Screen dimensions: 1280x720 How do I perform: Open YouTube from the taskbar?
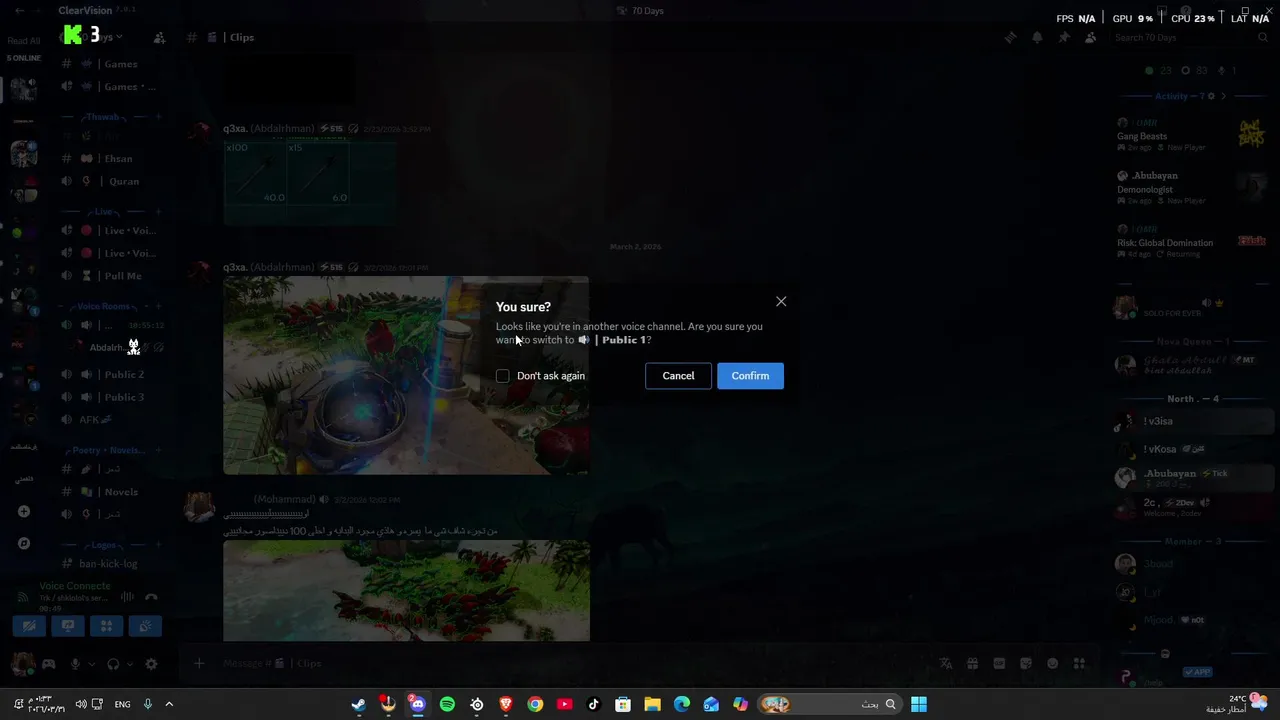[564, 704]
